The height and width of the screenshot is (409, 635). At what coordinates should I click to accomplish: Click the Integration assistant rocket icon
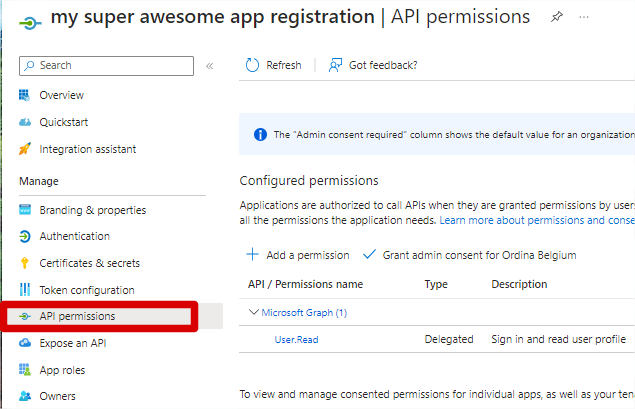pos(25,149)
